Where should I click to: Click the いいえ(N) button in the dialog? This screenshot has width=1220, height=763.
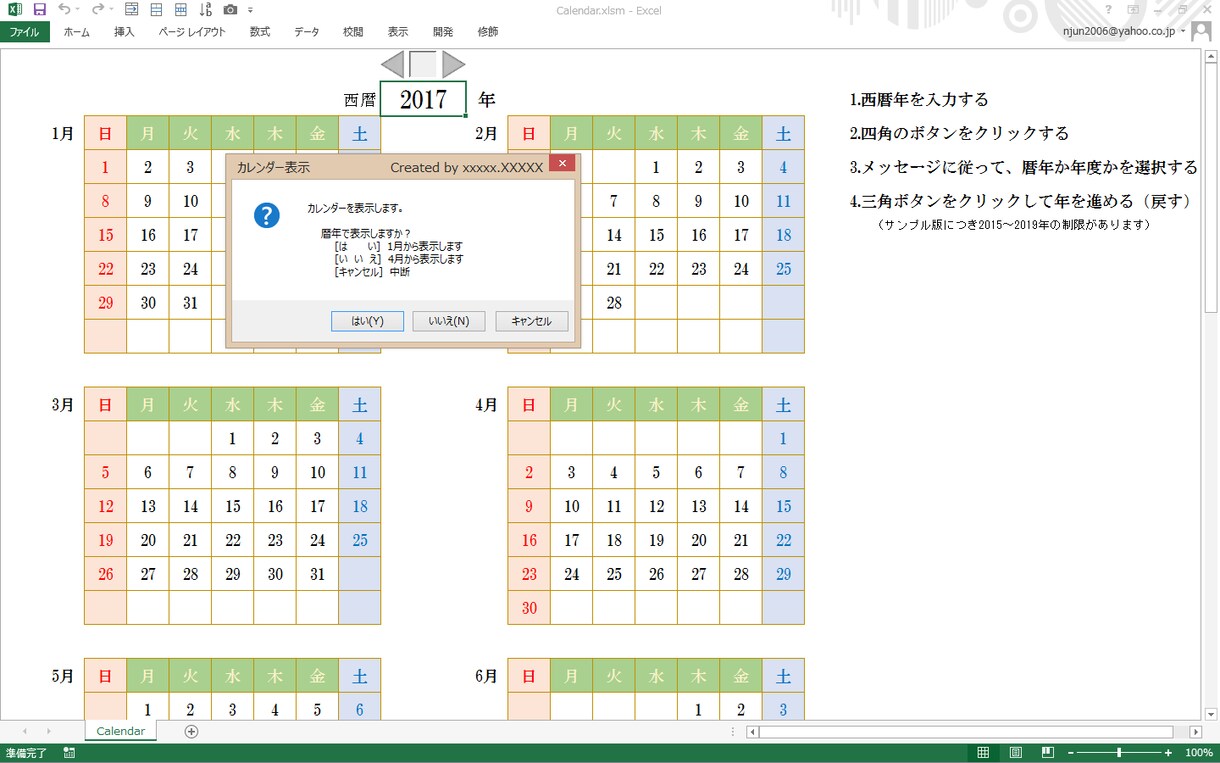[449, 321]
